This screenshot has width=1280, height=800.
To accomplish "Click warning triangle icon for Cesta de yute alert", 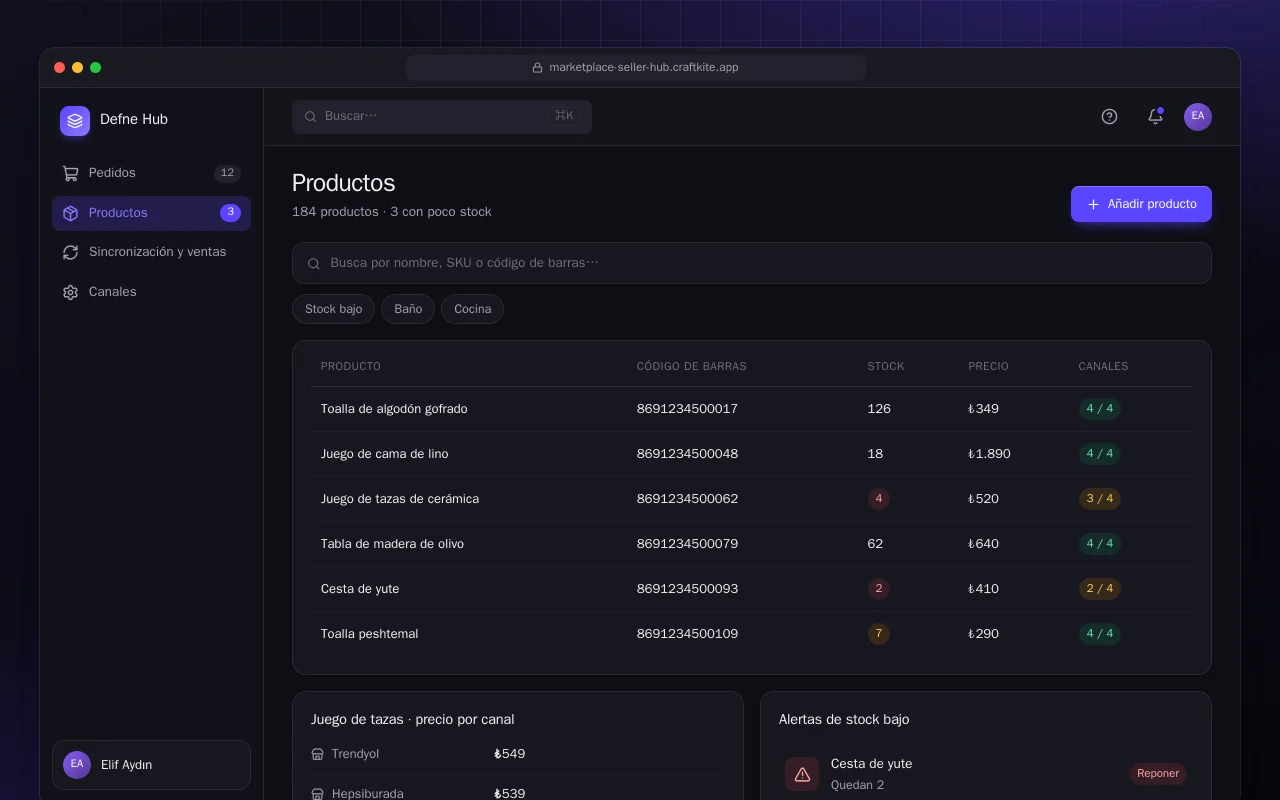I will click(802, 774).
